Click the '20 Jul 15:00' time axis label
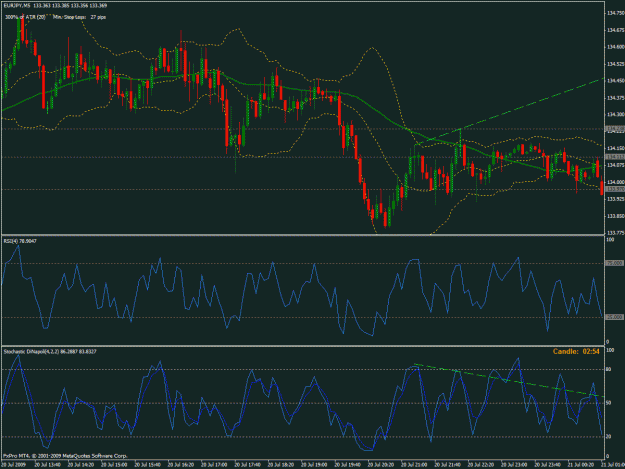The height and width of the screenshot is (469, 625). tap(114, 465)
